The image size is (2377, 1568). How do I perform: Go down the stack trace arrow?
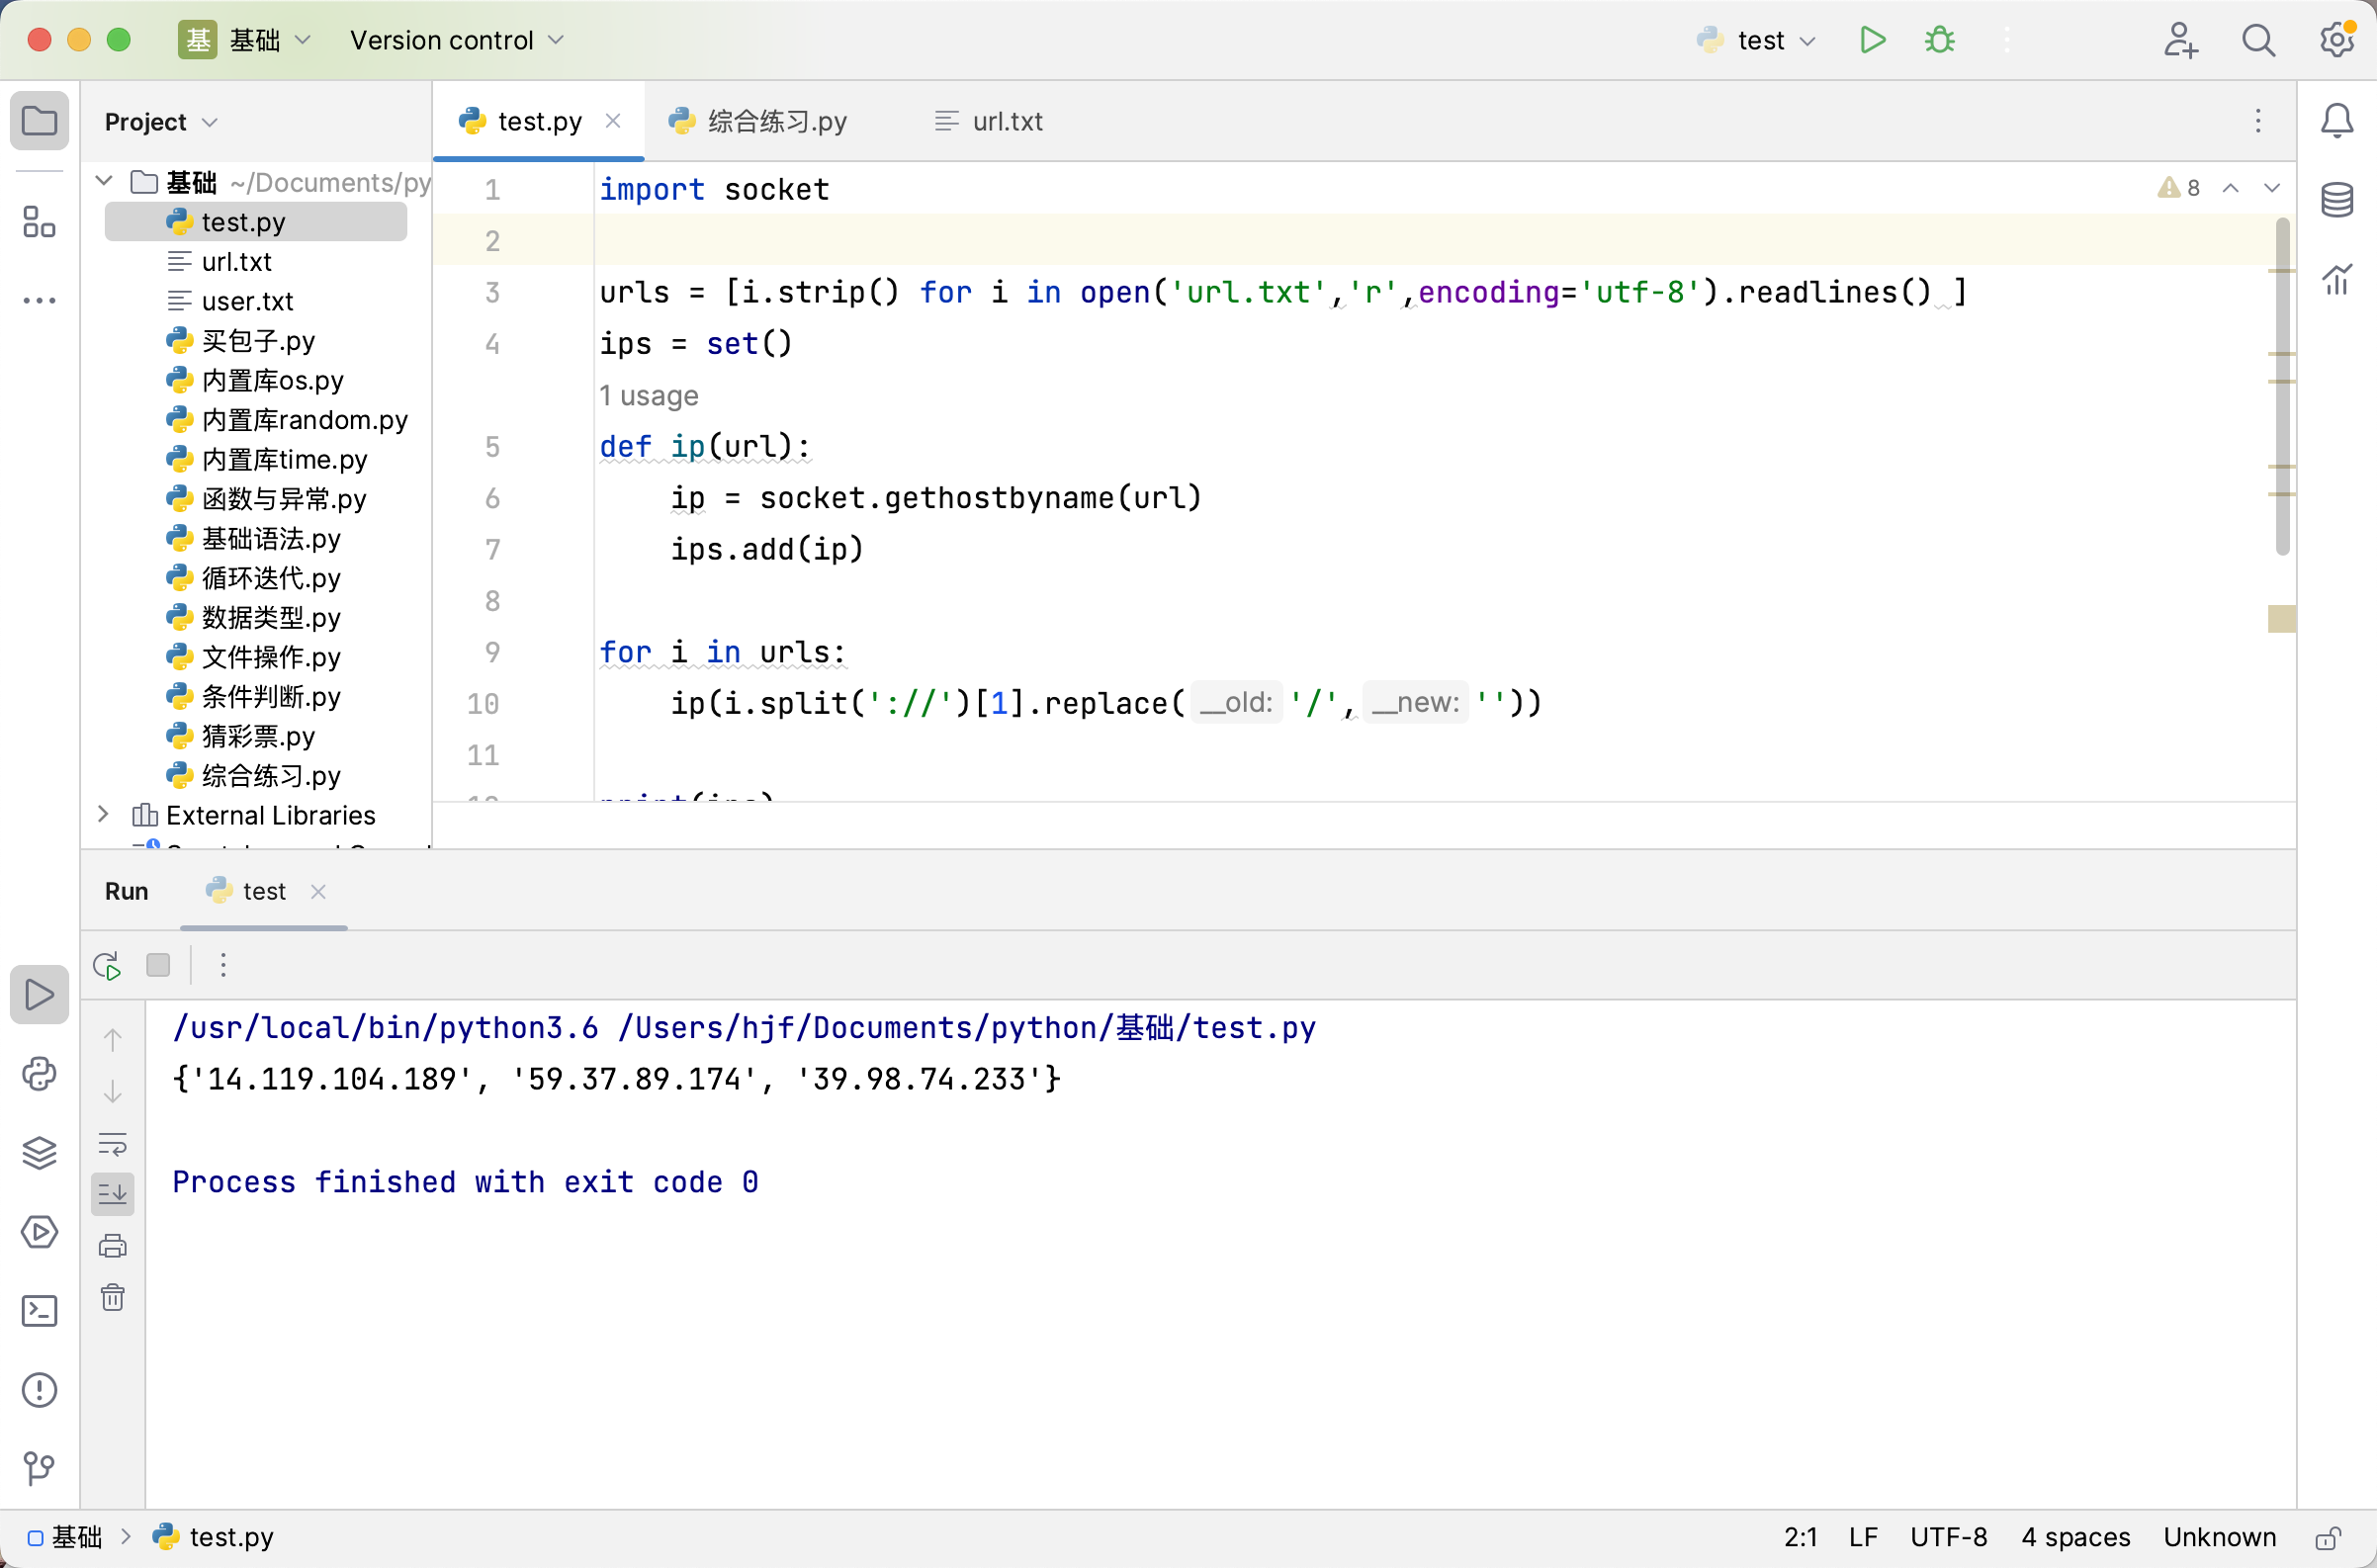click(113, 1092)
